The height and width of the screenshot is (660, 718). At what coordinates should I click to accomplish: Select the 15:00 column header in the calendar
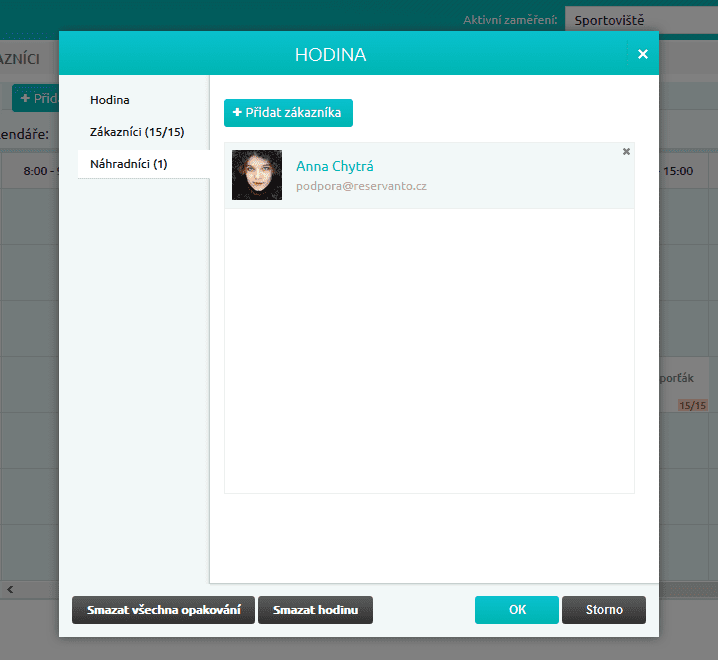pyautogui.click(x=678, y=171)
